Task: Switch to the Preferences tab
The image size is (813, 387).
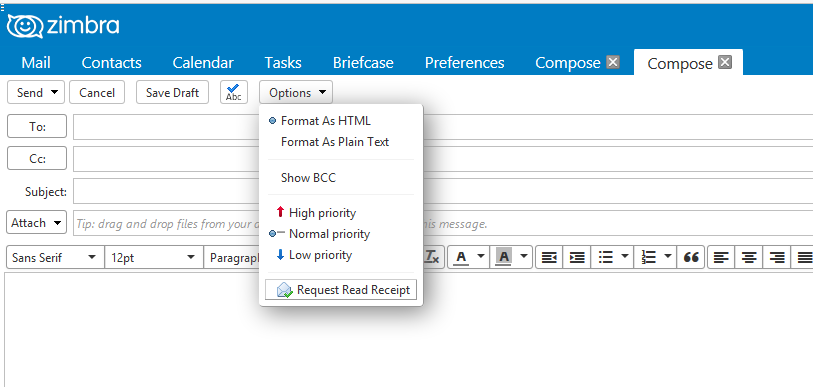Action: [x=464, y=63]
